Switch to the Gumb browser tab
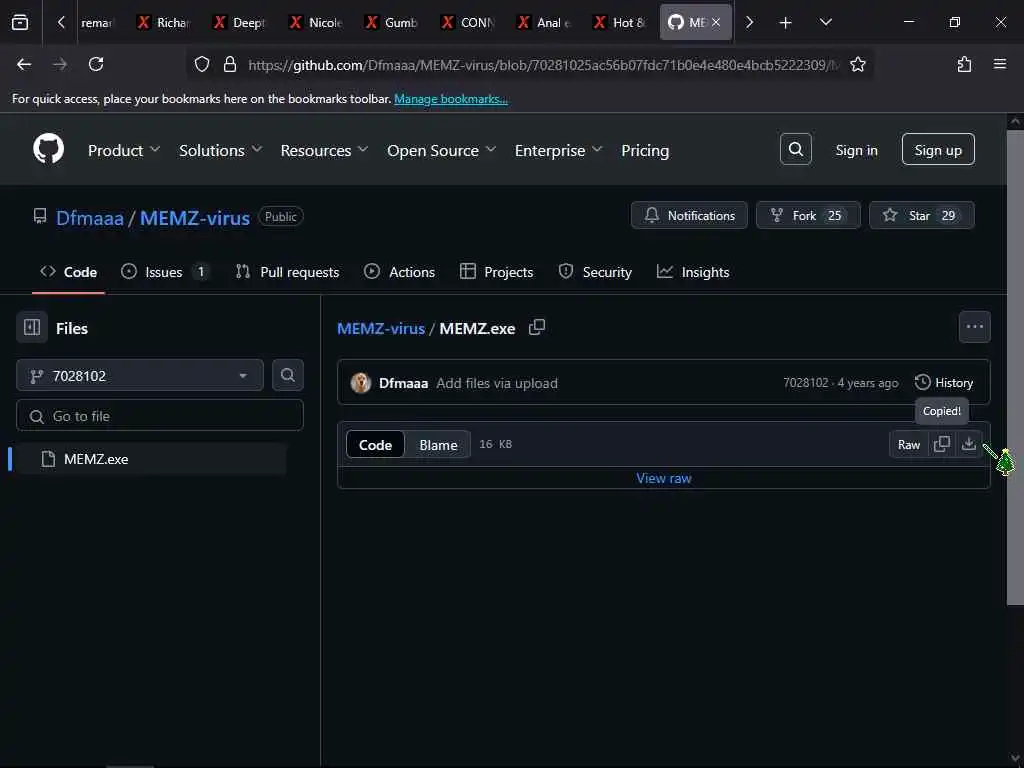Image resolution: width=1024 pixels, height=768 pixels. coord(392,23)
